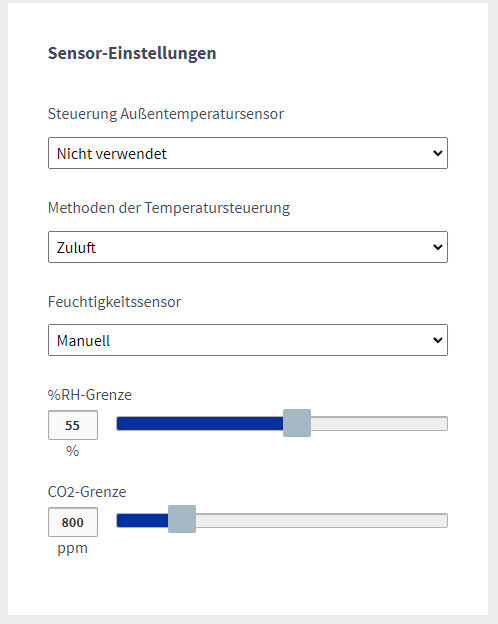This screenshot has height=624, width=498.
Task: Click the Steuerung Außentemperatursensor label
Action: click(x=166, y=114)
